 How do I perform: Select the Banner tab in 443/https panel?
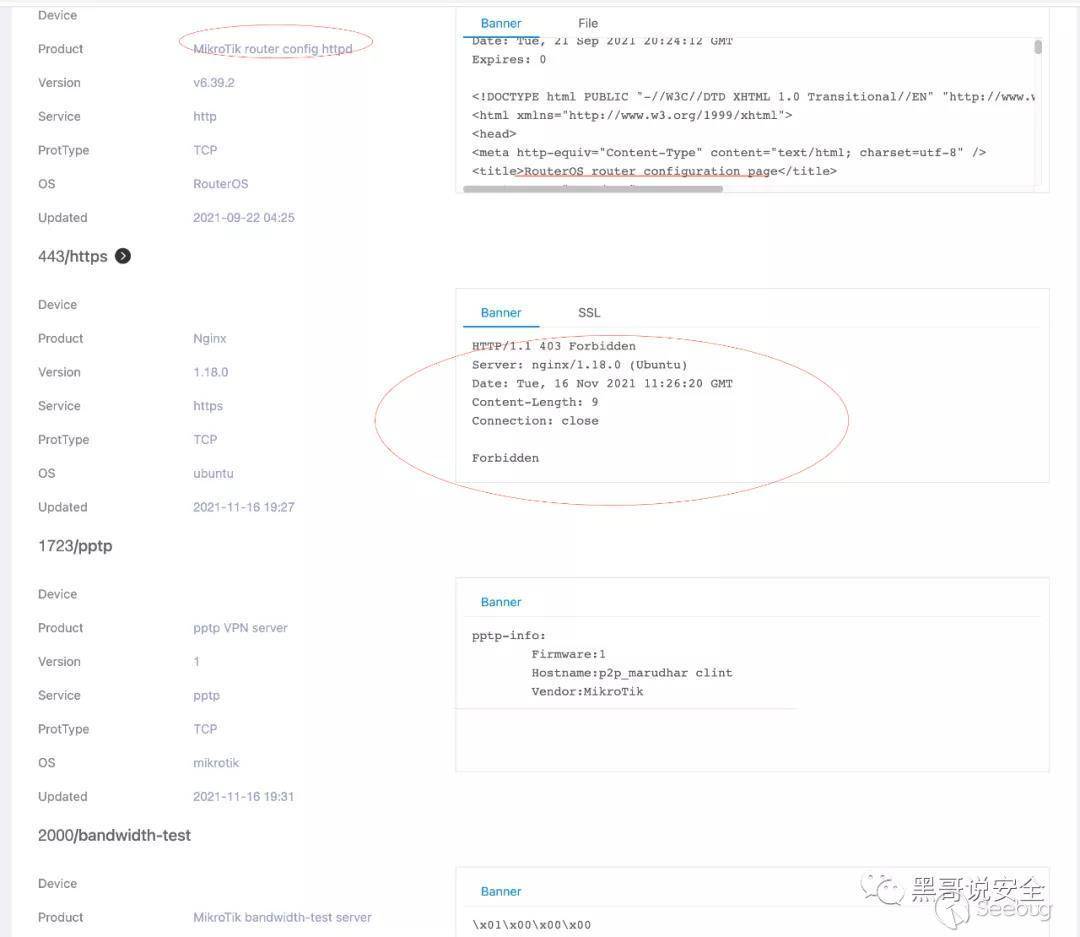click(501, 313)
